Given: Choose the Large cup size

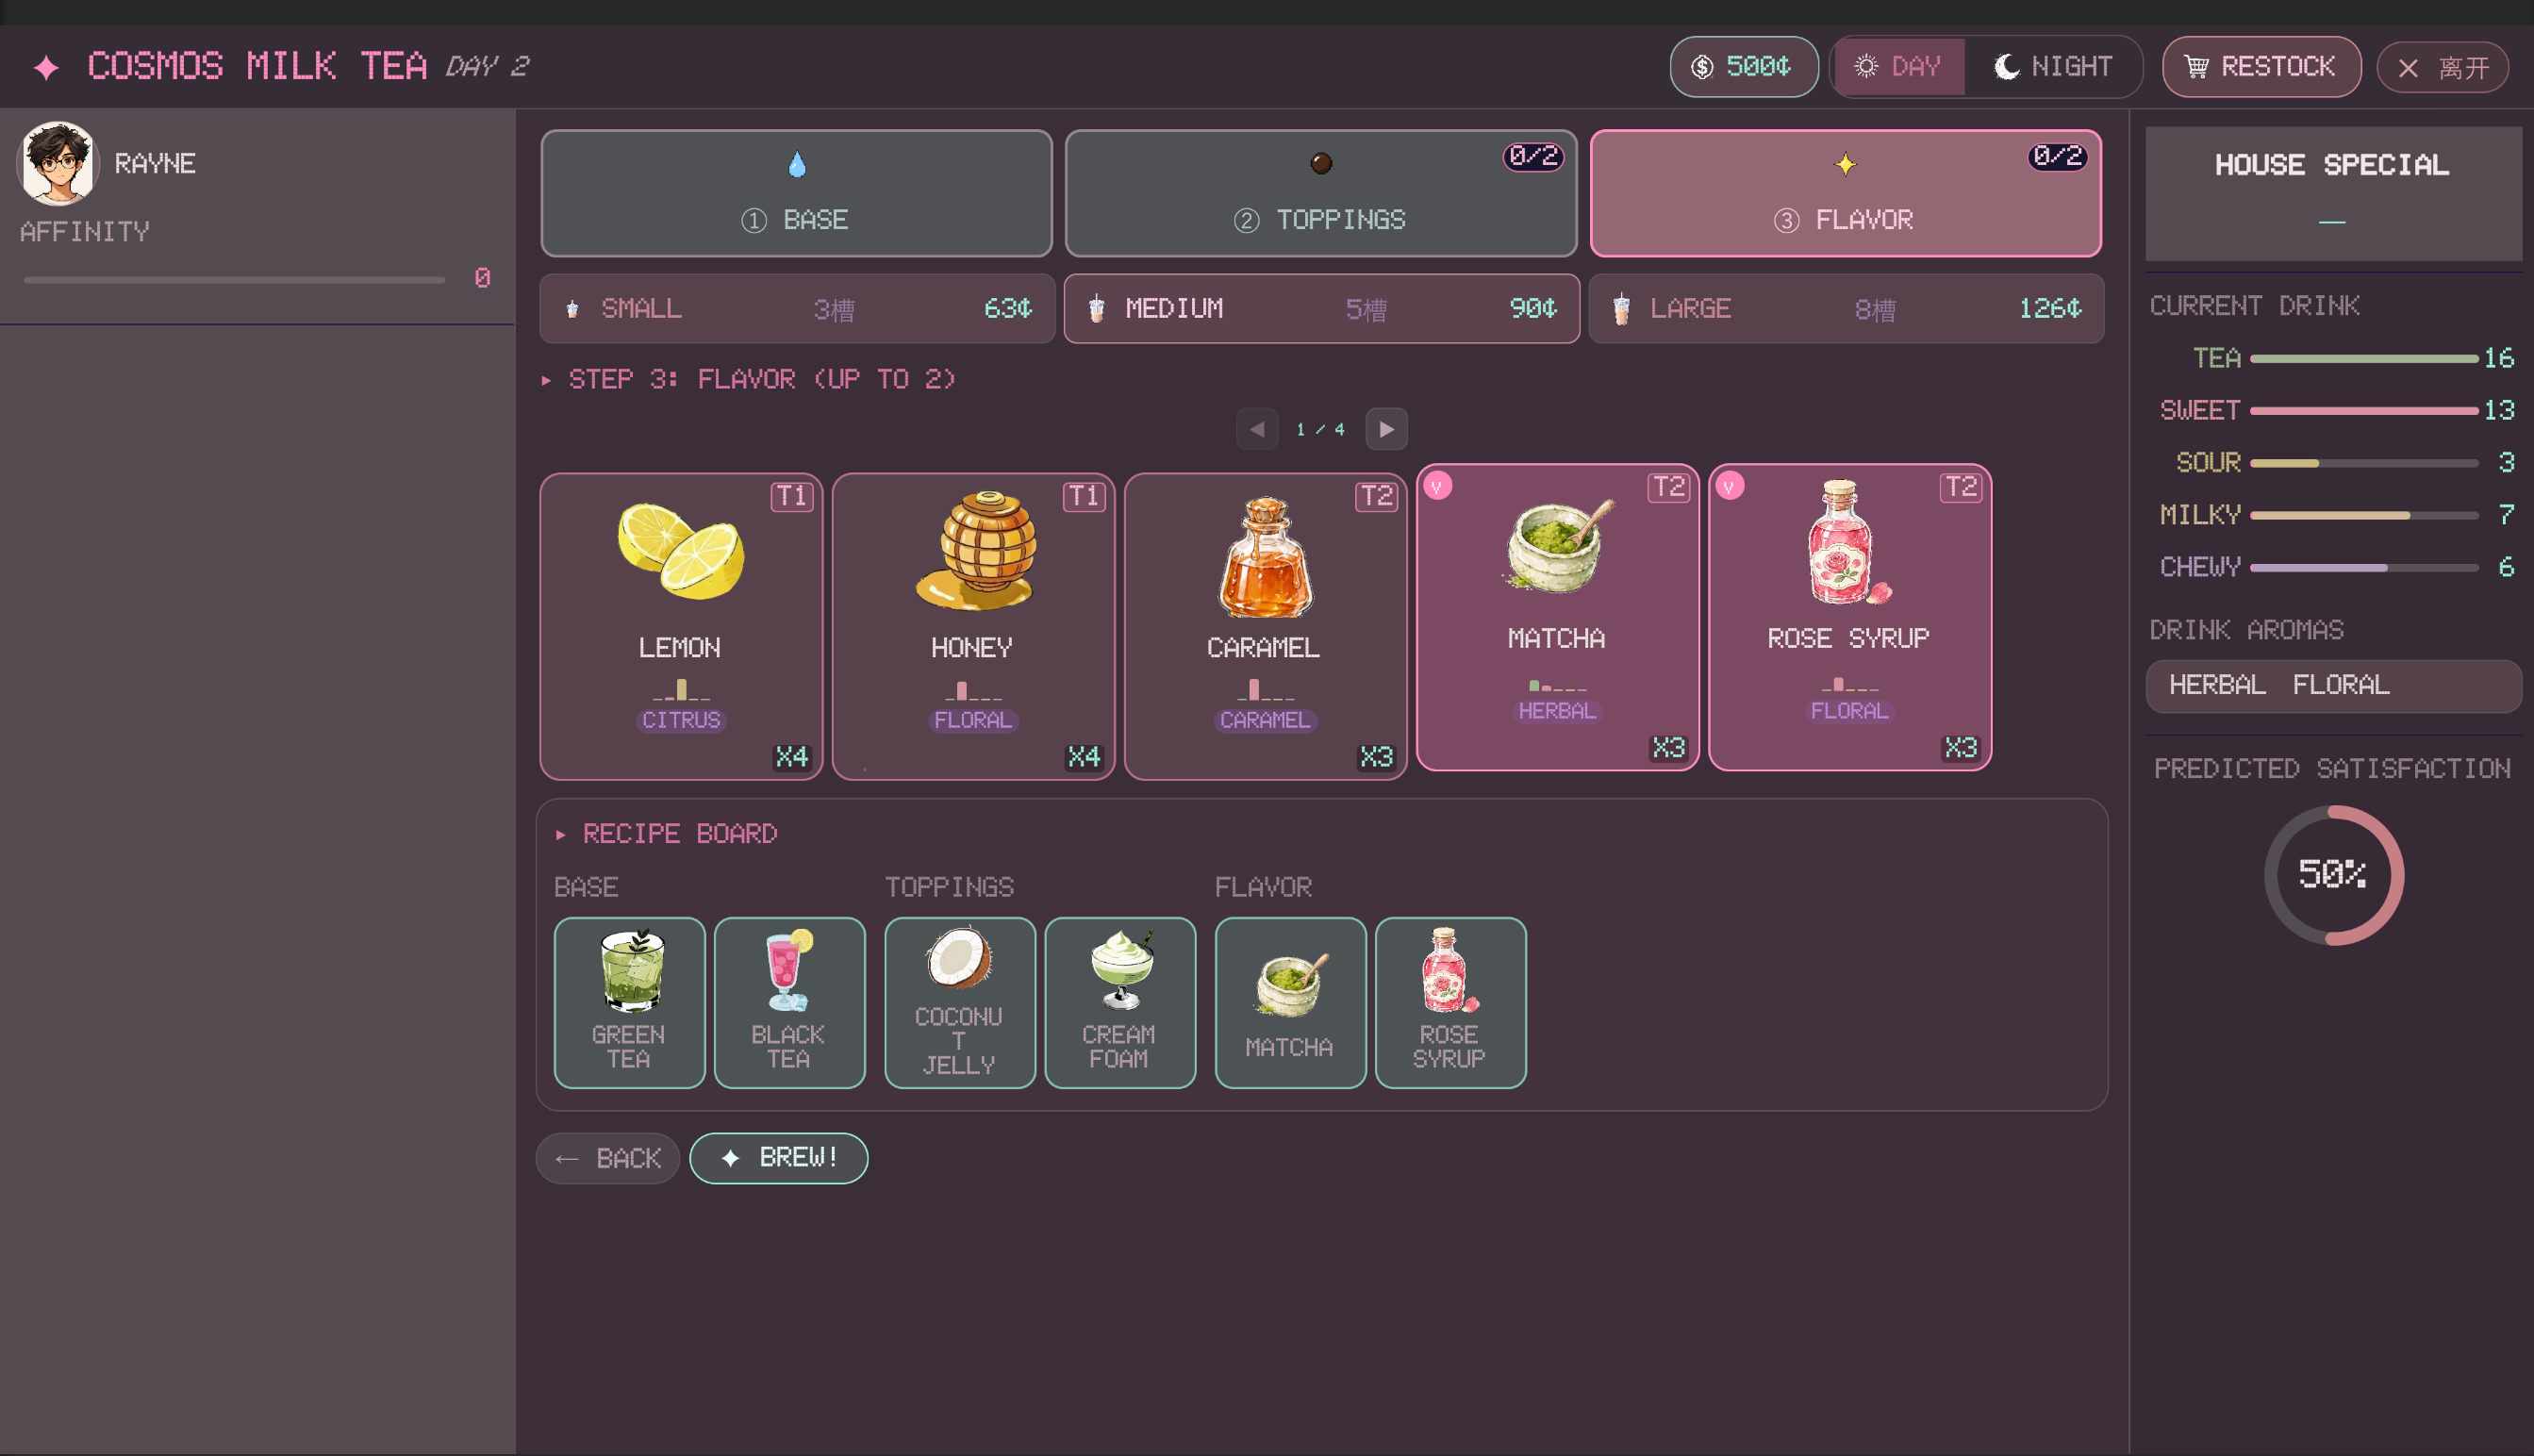Looking at the screenshot, I should (1846, 308).
